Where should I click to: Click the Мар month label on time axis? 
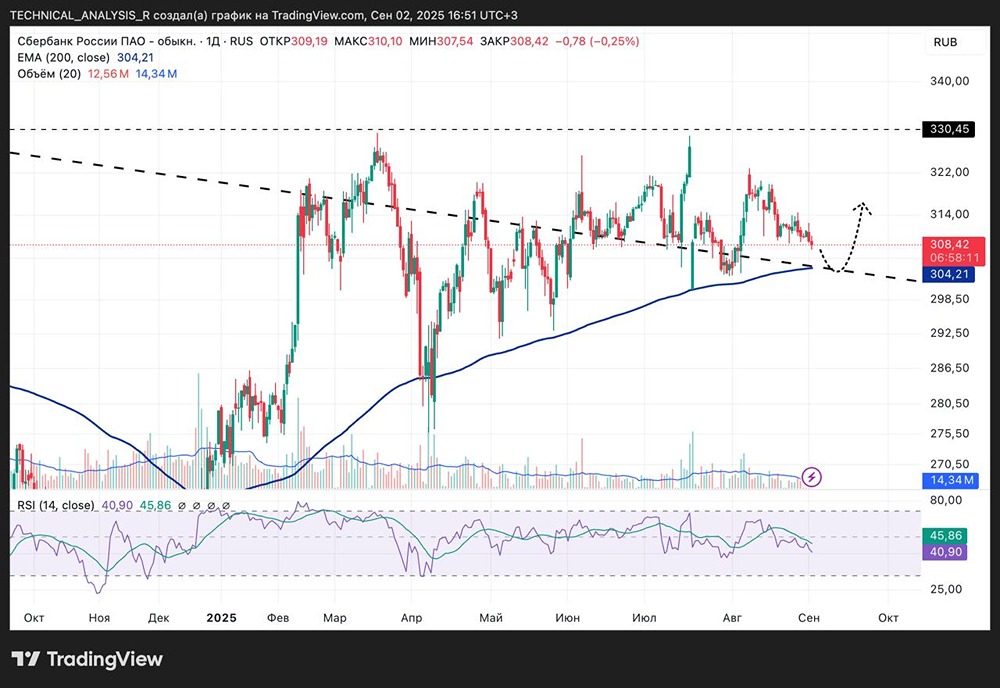335,618
